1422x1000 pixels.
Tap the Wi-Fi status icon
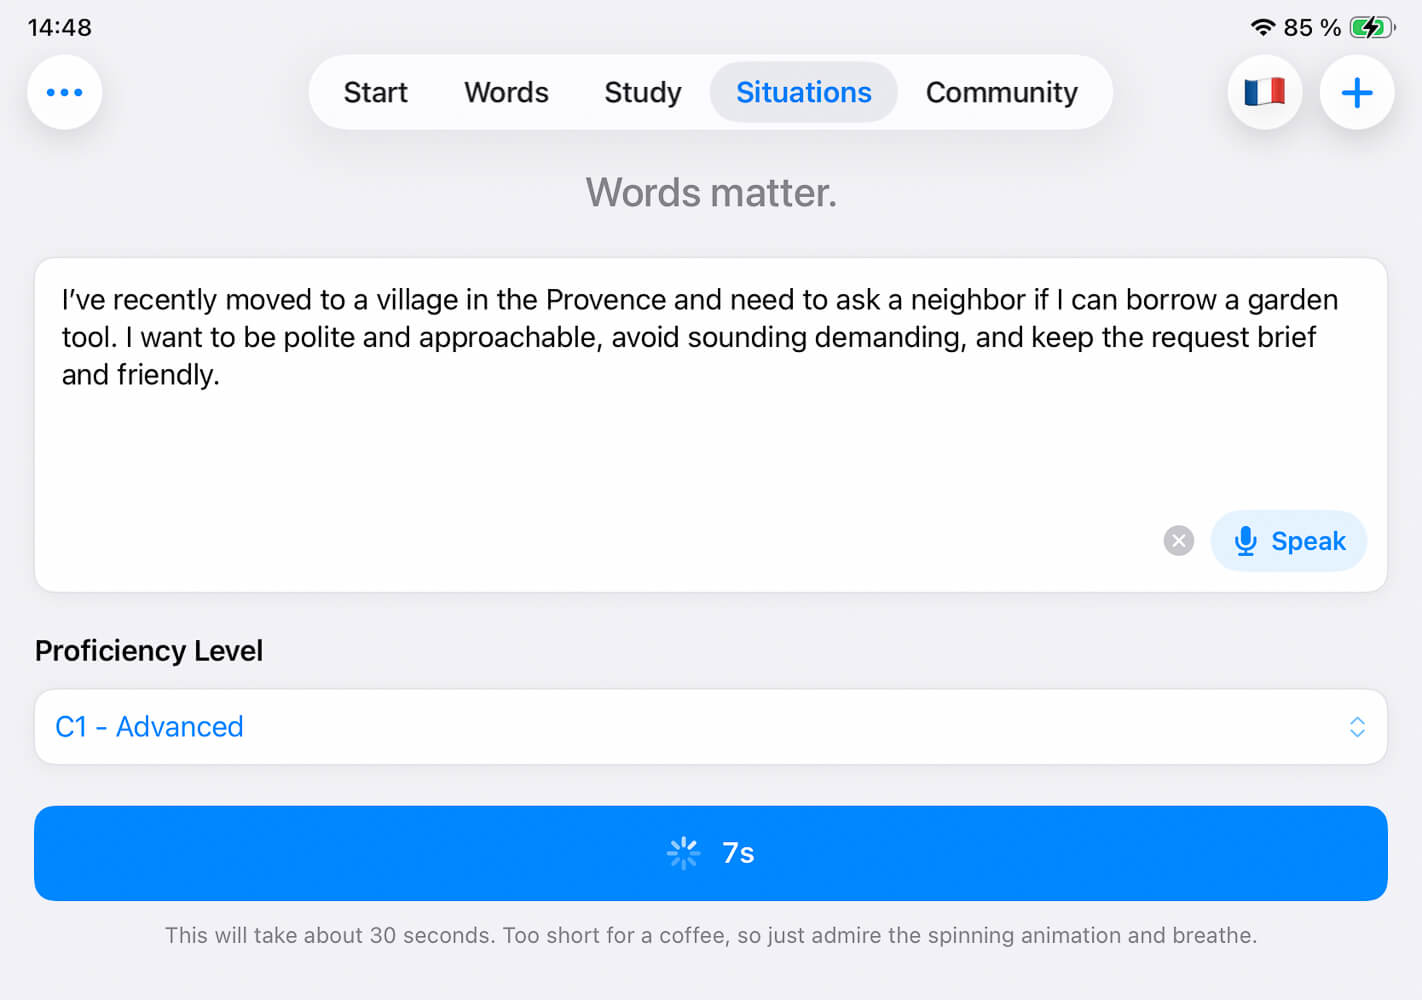[x=1263, y=27]
